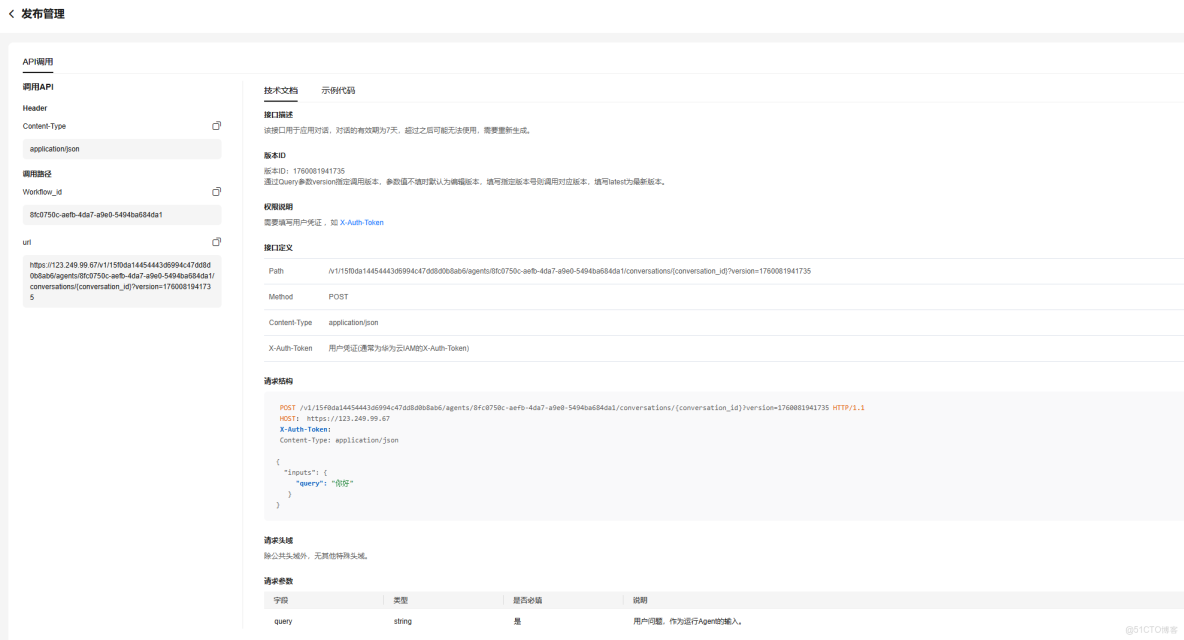Screen dimensions: 1184x640
Task: Select the 技术文档 tab
Action: (280, 90)
